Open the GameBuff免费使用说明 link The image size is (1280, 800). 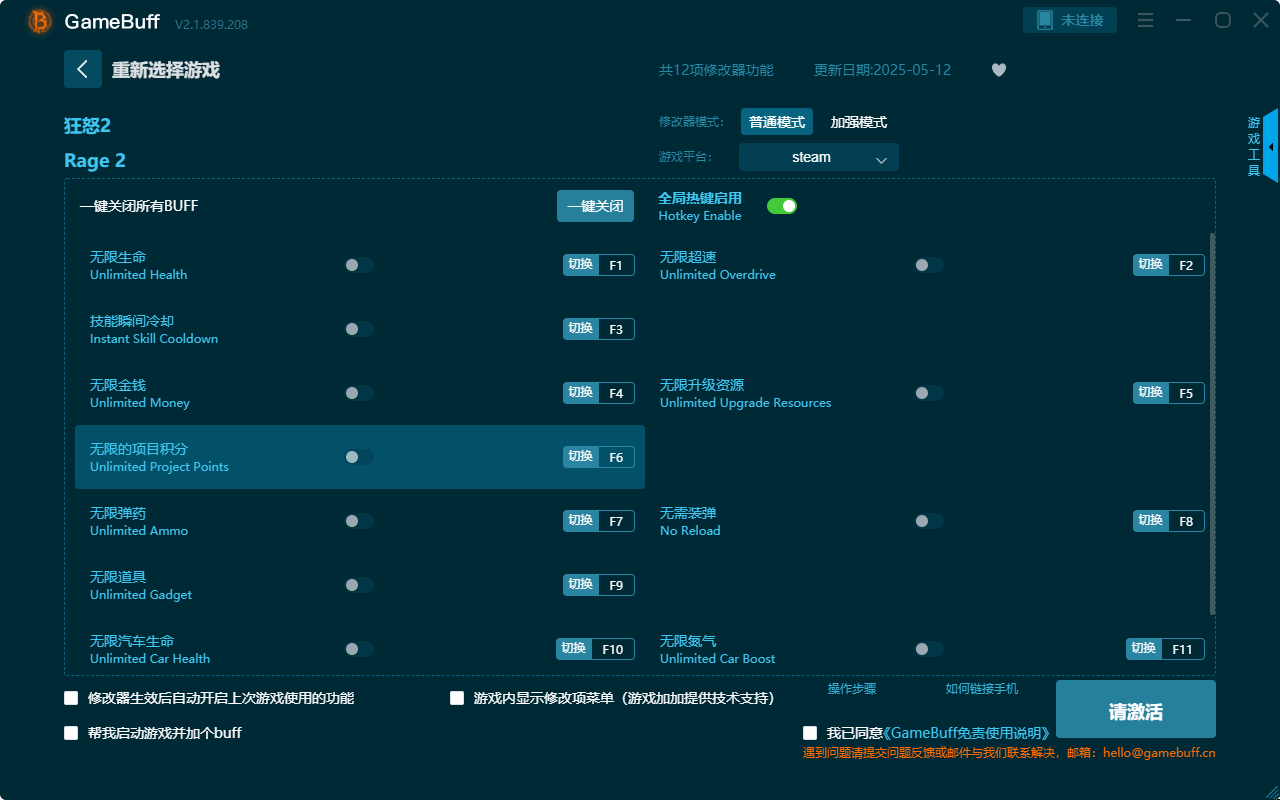pos(965,732)
